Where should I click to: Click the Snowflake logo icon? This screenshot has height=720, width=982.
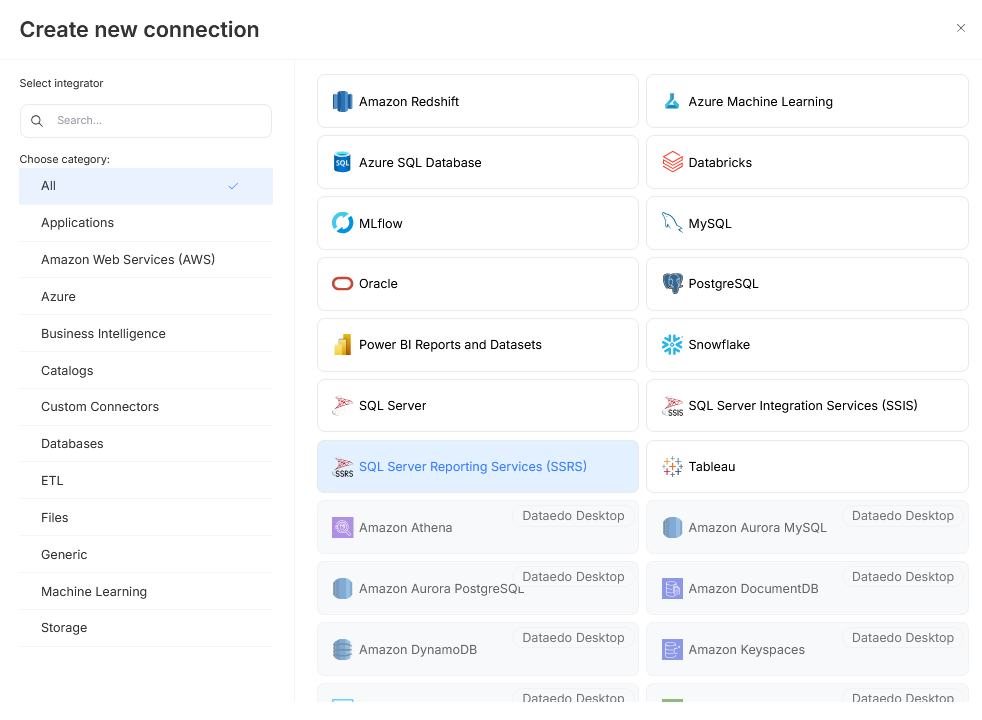point(672,345)
